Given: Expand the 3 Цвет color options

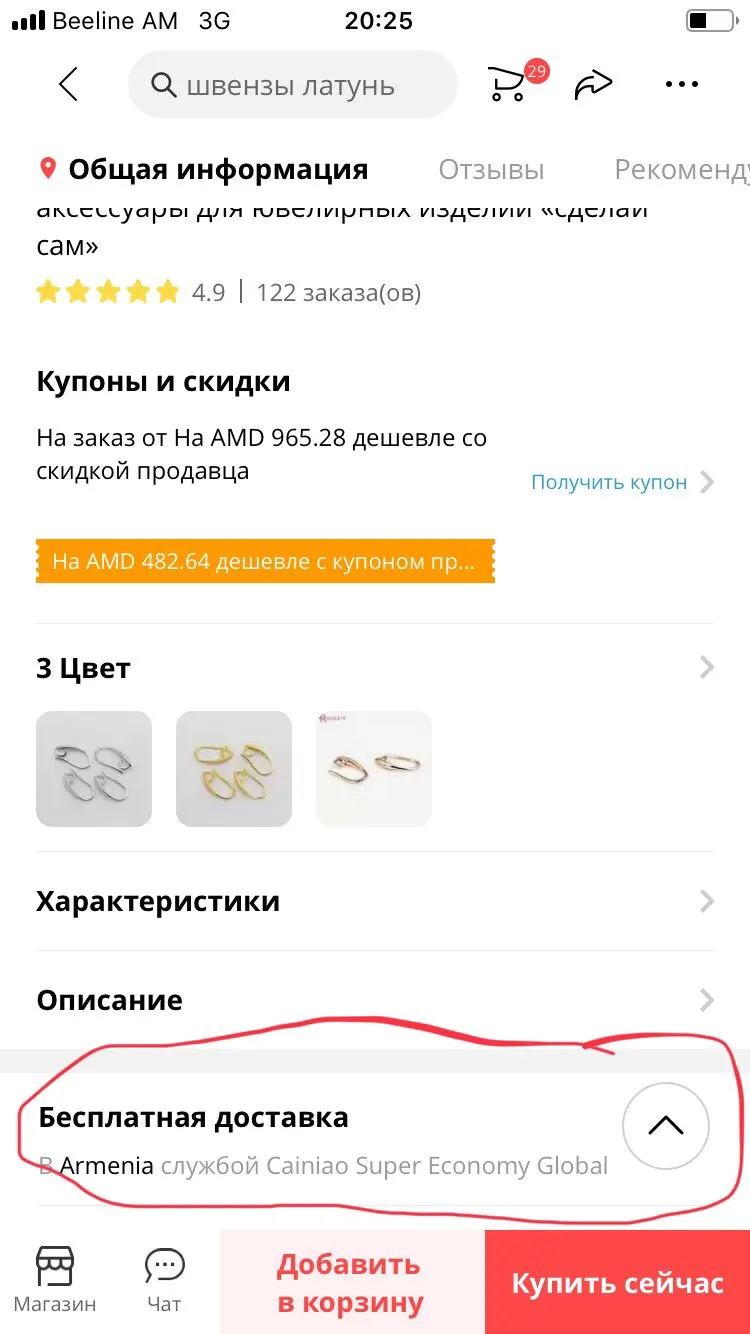Looking at the screenshot, I should 375,667.
